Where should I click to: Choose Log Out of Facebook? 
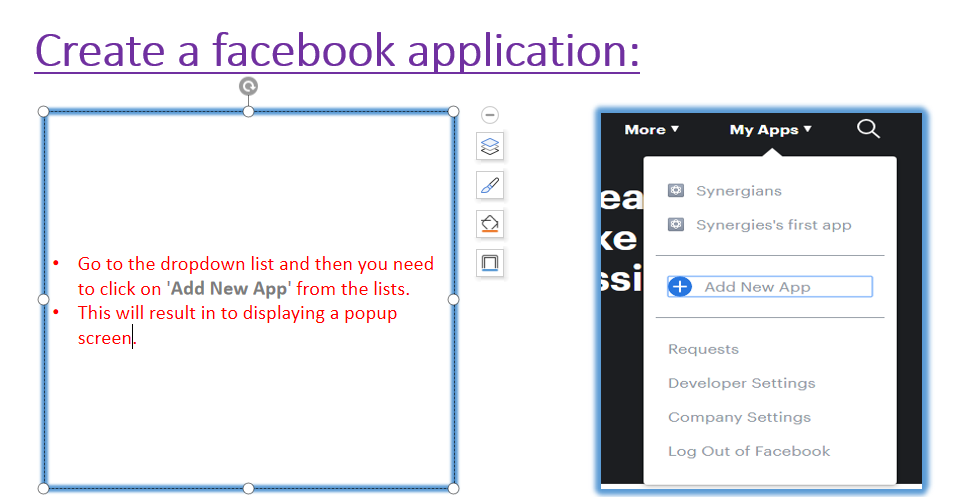749,451
